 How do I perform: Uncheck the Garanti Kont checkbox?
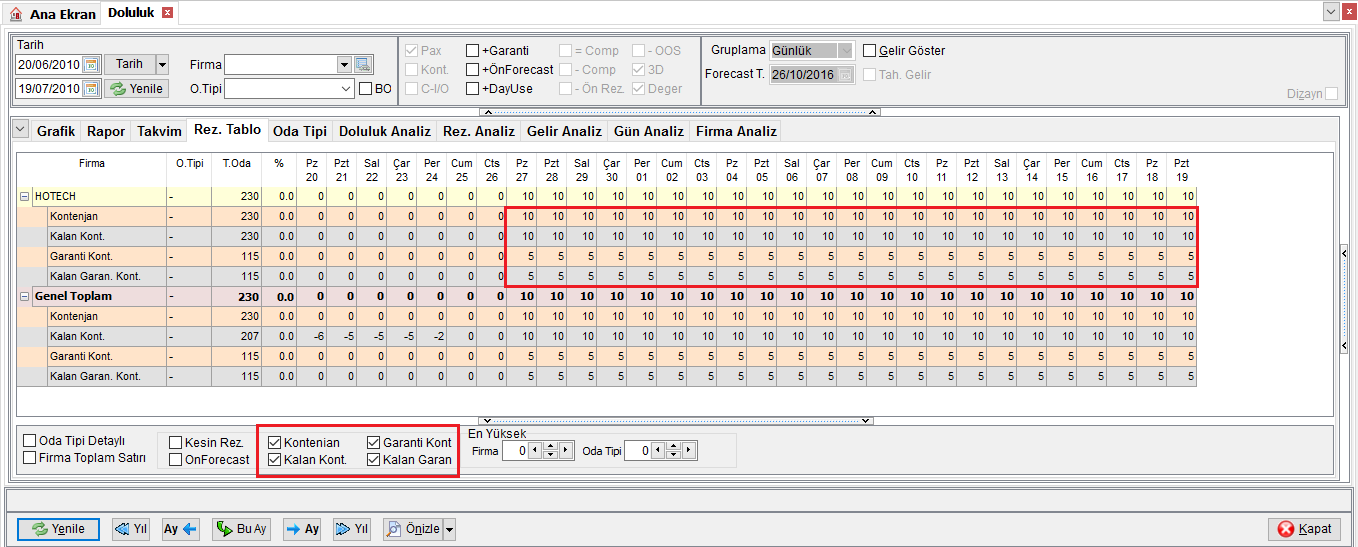tap(373, 442)
